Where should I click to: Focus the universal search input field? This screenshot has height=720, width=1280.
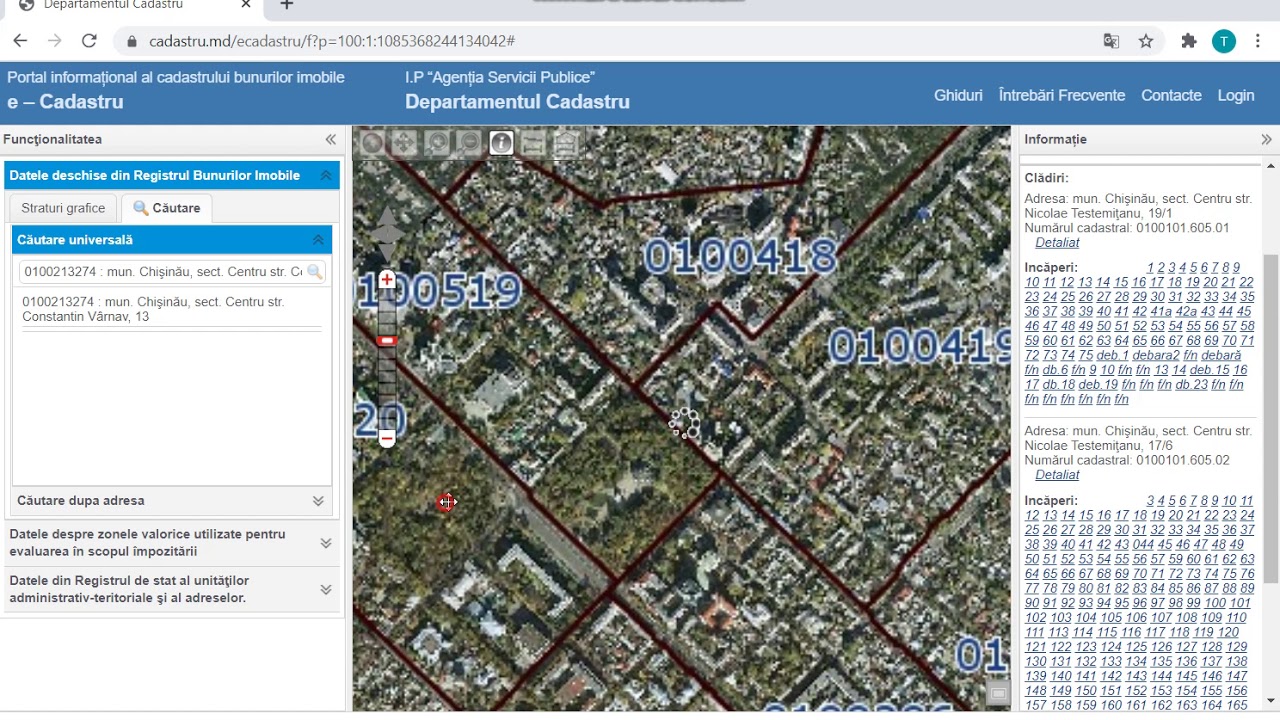pyautogui.click(x=163, y=272)
